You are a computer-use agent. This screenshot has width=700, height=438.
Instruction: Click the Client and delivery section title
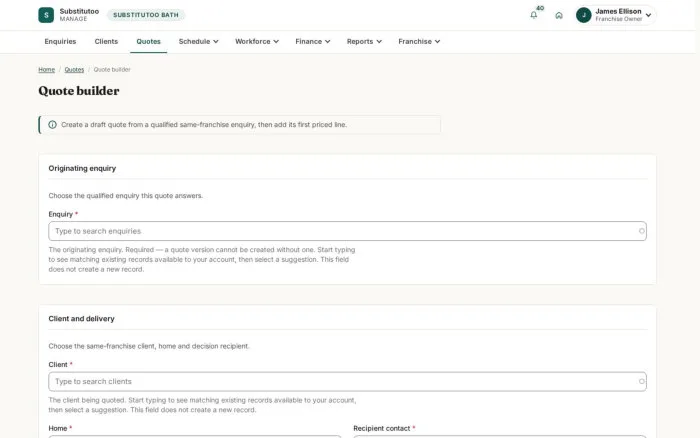[81, 318]
